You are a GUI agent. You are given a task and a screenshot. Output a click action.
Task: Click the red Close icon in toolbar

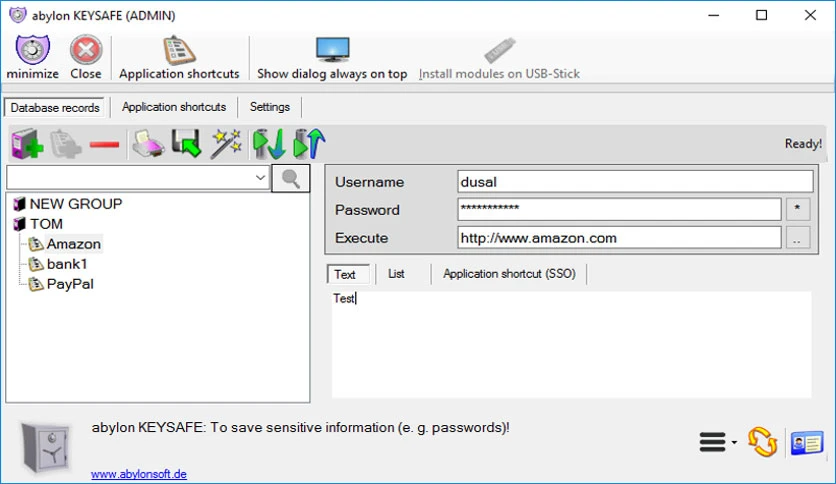pyautogui.click(x=86, y=50)
